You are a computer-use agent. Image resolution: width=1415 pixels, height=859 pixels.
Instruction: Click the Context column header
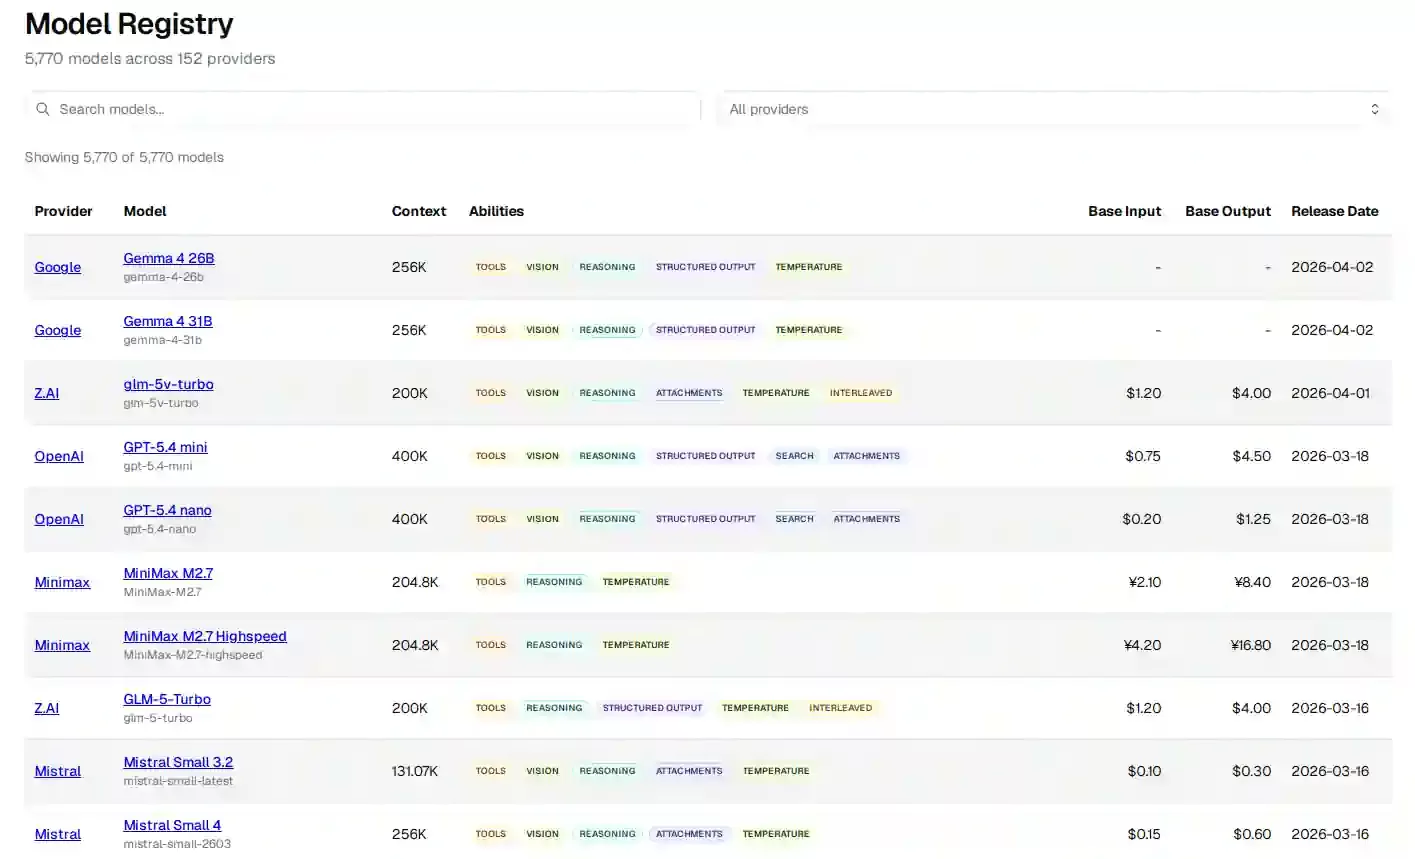418,211
